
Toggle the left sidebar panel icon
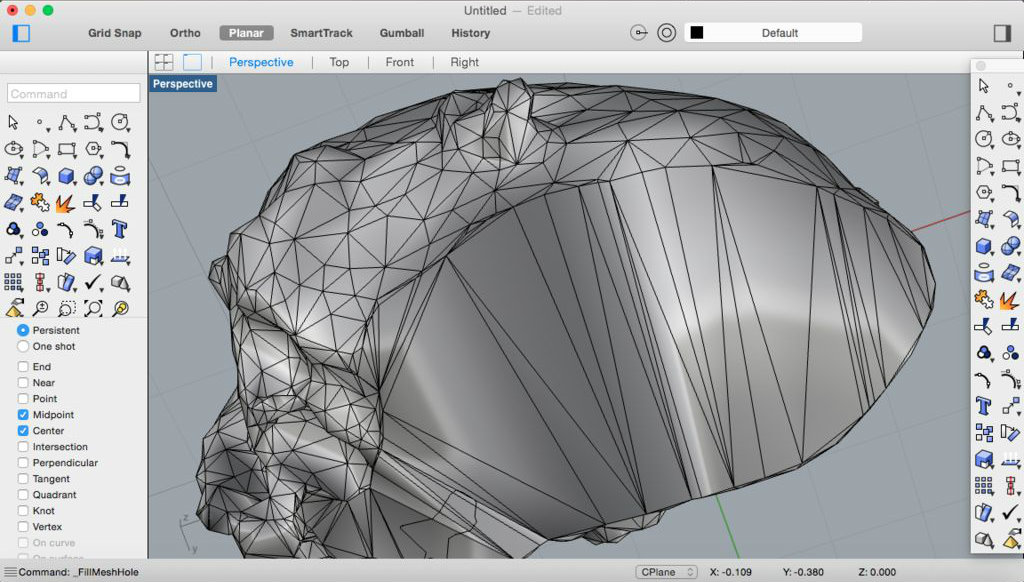[21, 33]
